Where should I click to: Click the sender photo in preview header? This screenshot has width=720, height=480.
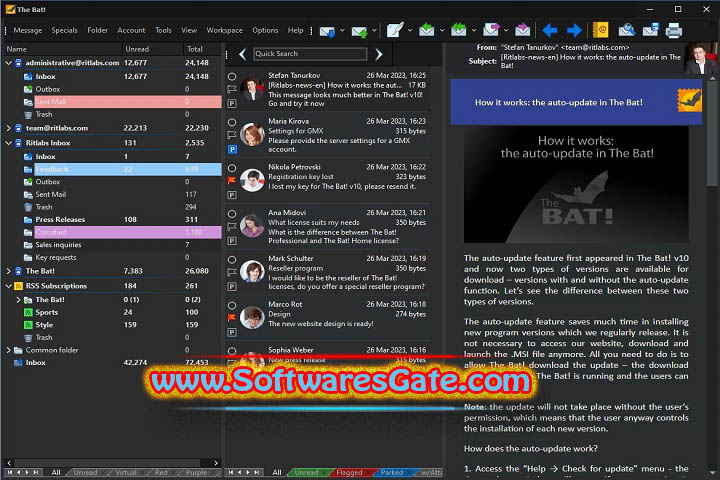point(701,58)
